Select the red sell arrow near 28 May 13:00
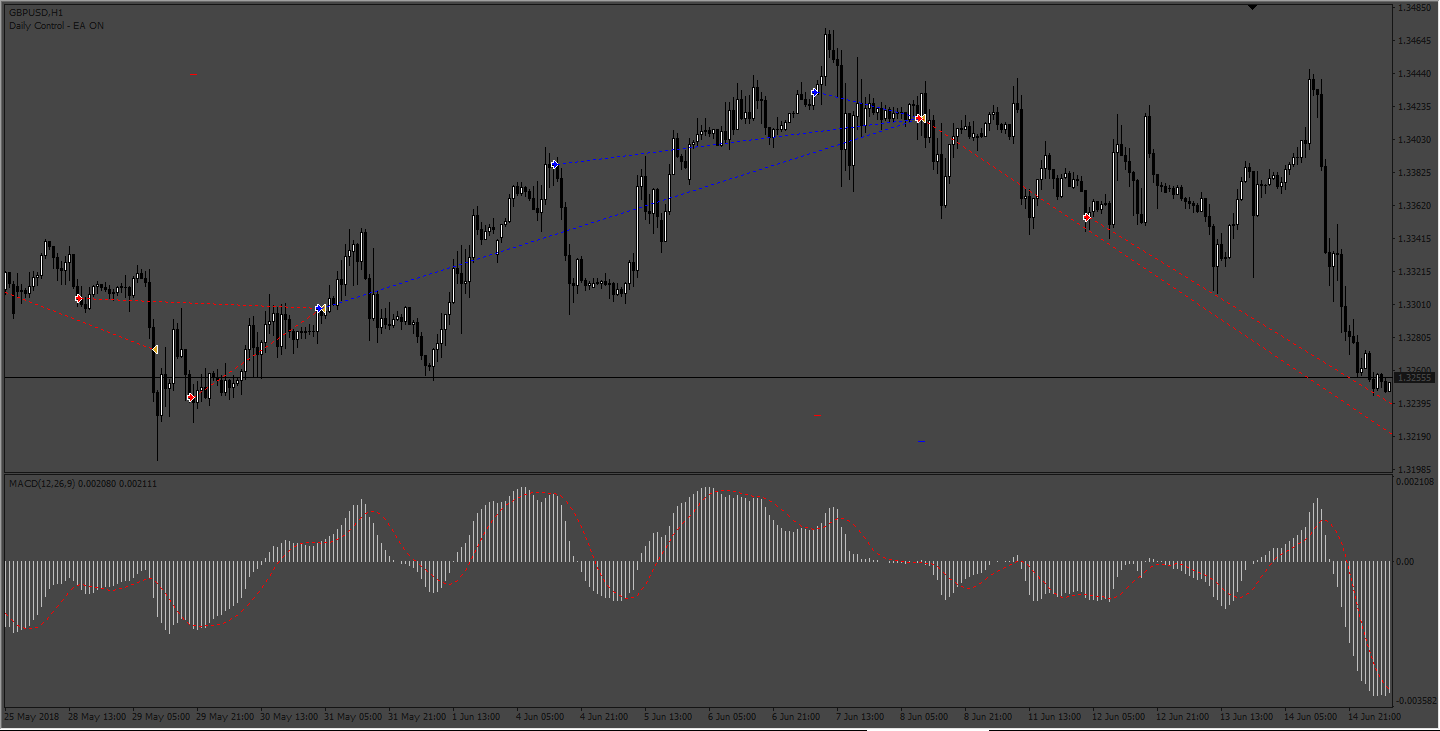 coord(78,298)
